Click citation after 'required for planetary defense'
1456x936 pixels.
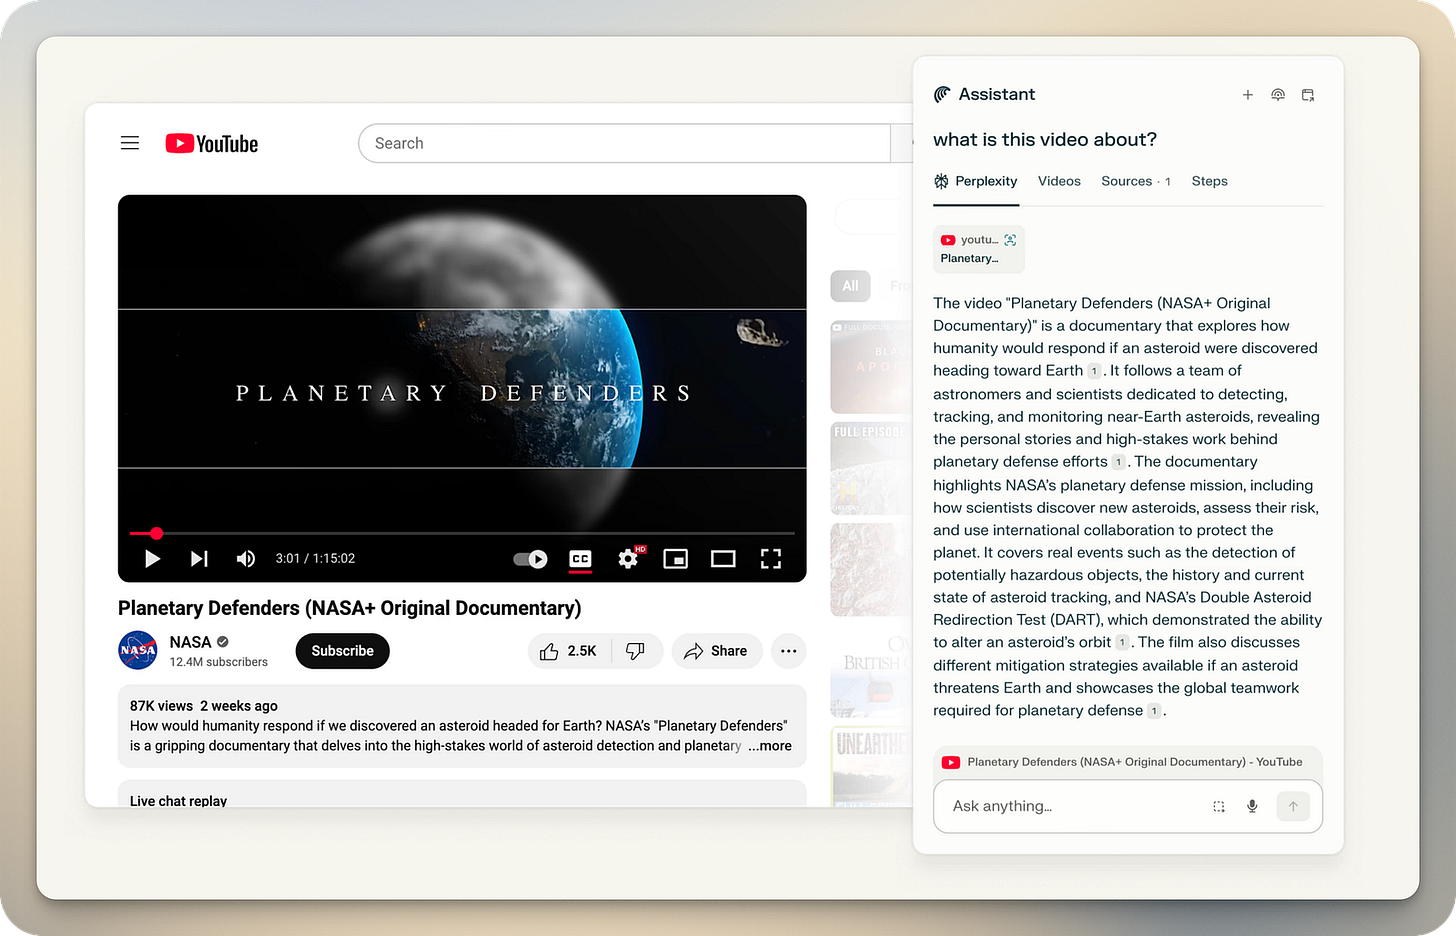pyautogui.click(x=1154, y=711)
